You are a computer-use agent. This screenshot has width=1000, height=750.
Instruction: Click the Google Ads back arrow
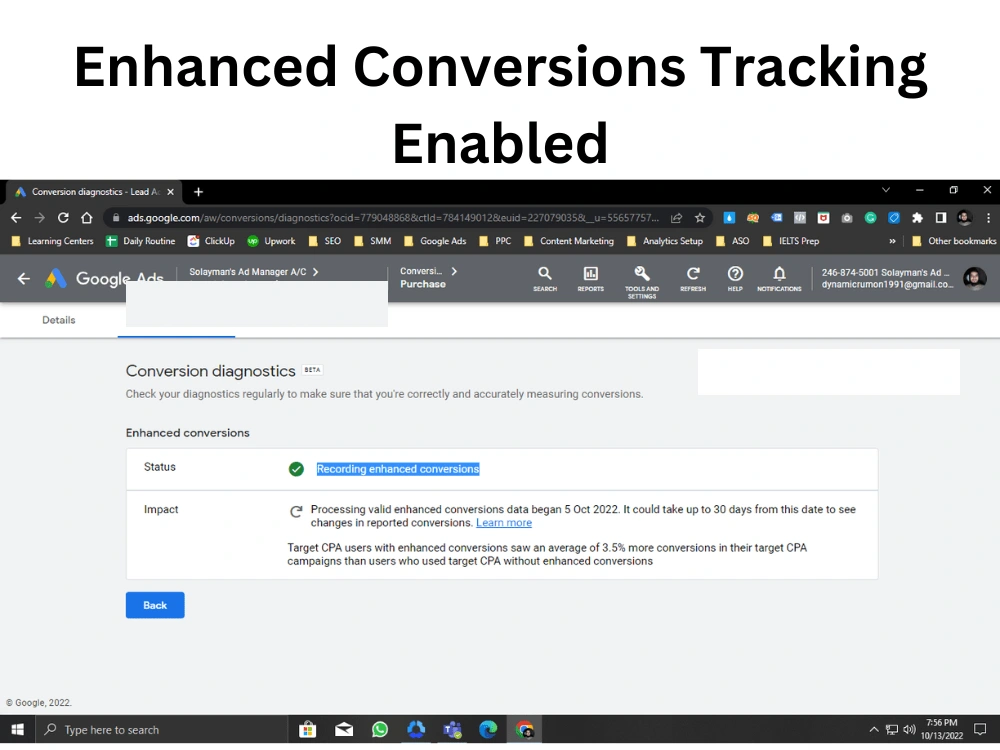tap(24, 279)
